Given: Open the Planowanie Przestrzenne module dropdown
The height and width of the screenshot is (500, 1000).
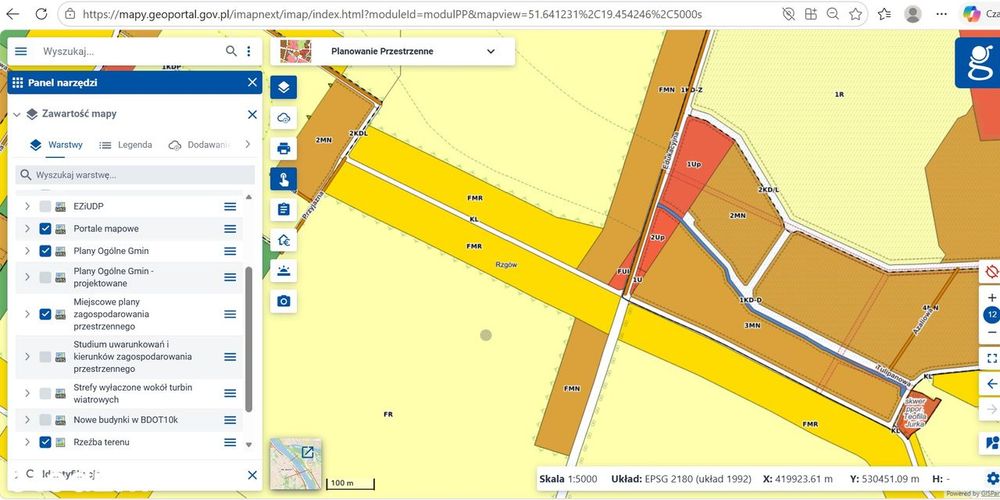Looking at the screenshot, I should click(392, 51).
